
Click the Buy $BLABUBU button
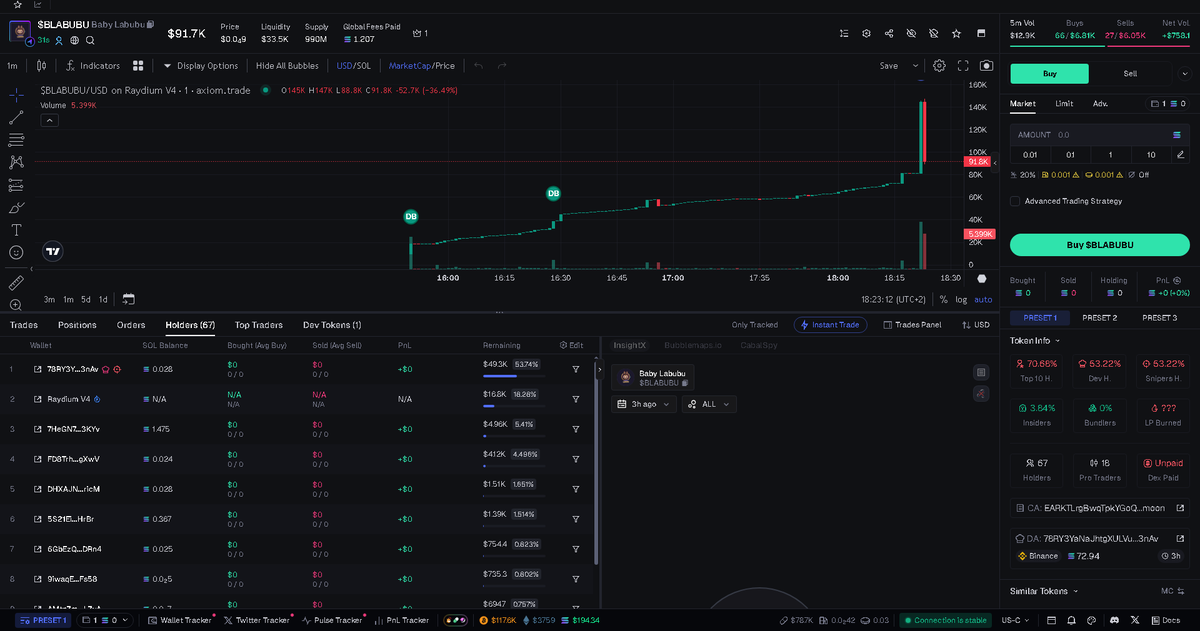coord(1099,245)
